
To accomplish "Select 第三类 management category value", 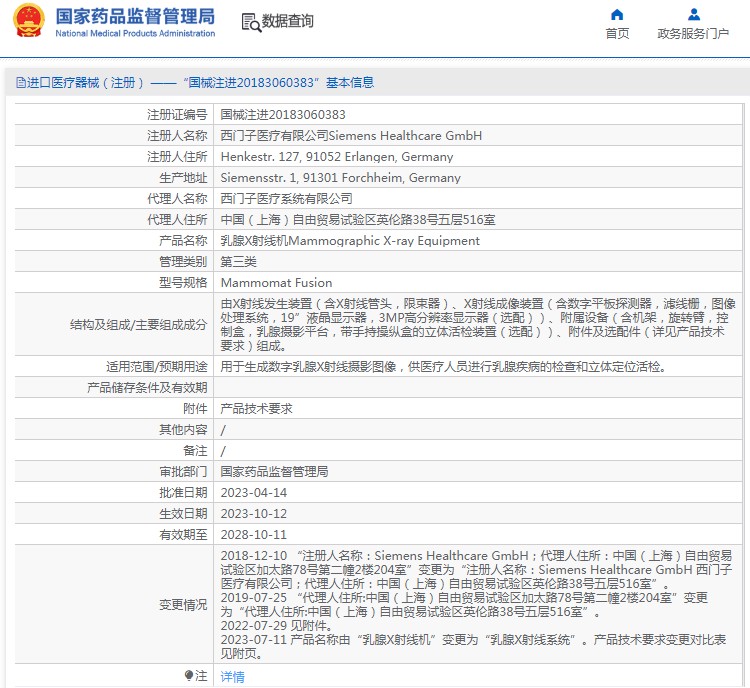I will coord(238,262).
